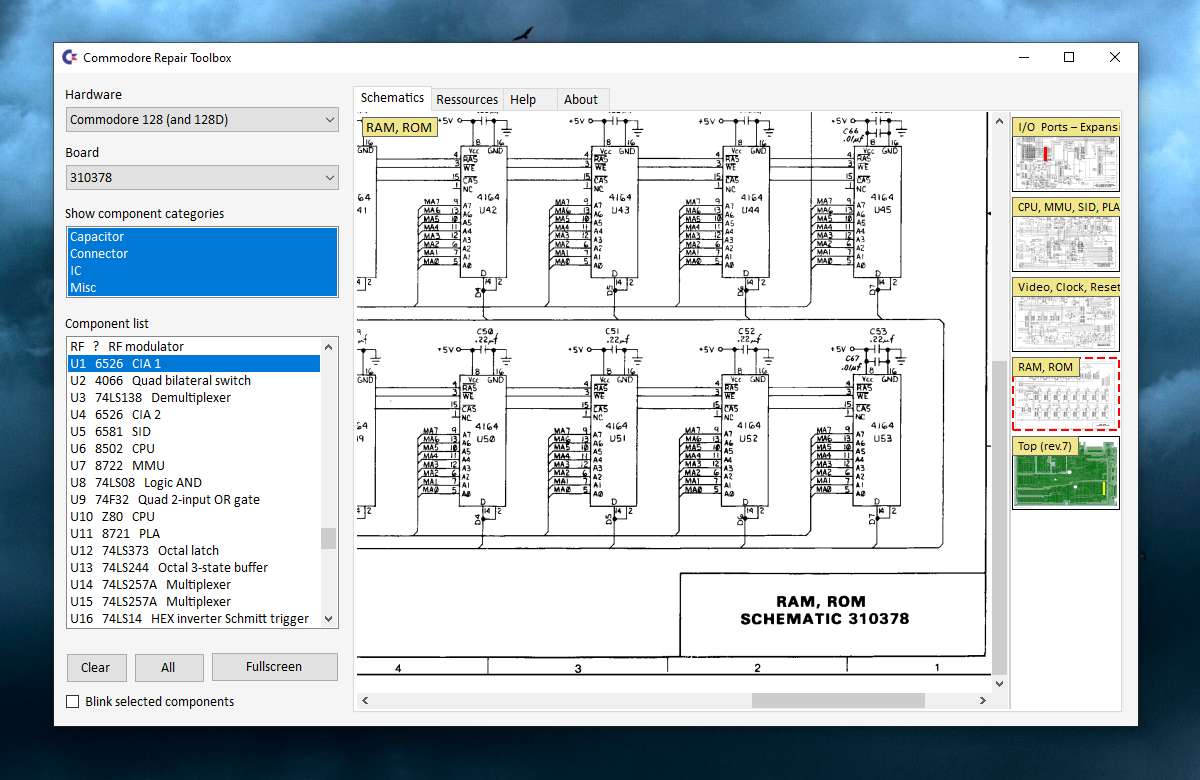Select the IC category
Screen dimensions: 1200x780
[x=202, y=271]
